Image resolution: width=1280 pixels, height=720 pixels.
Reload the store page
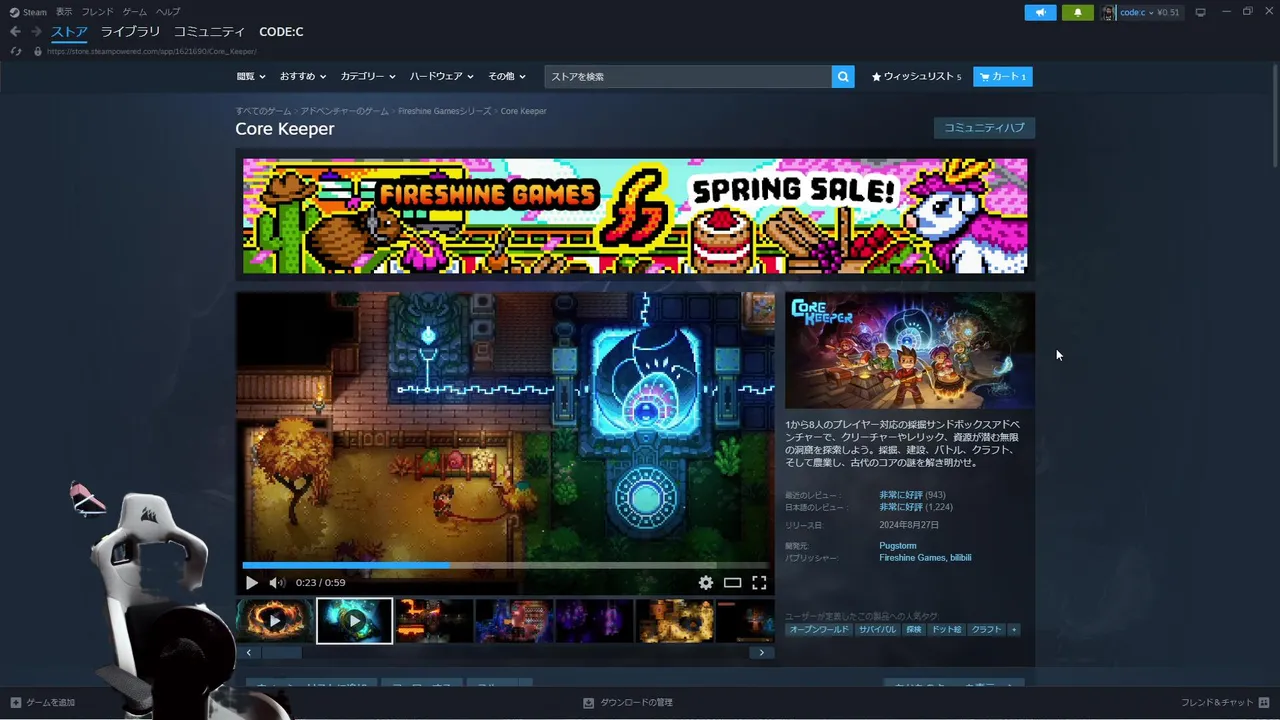click(x=16, y=51)
